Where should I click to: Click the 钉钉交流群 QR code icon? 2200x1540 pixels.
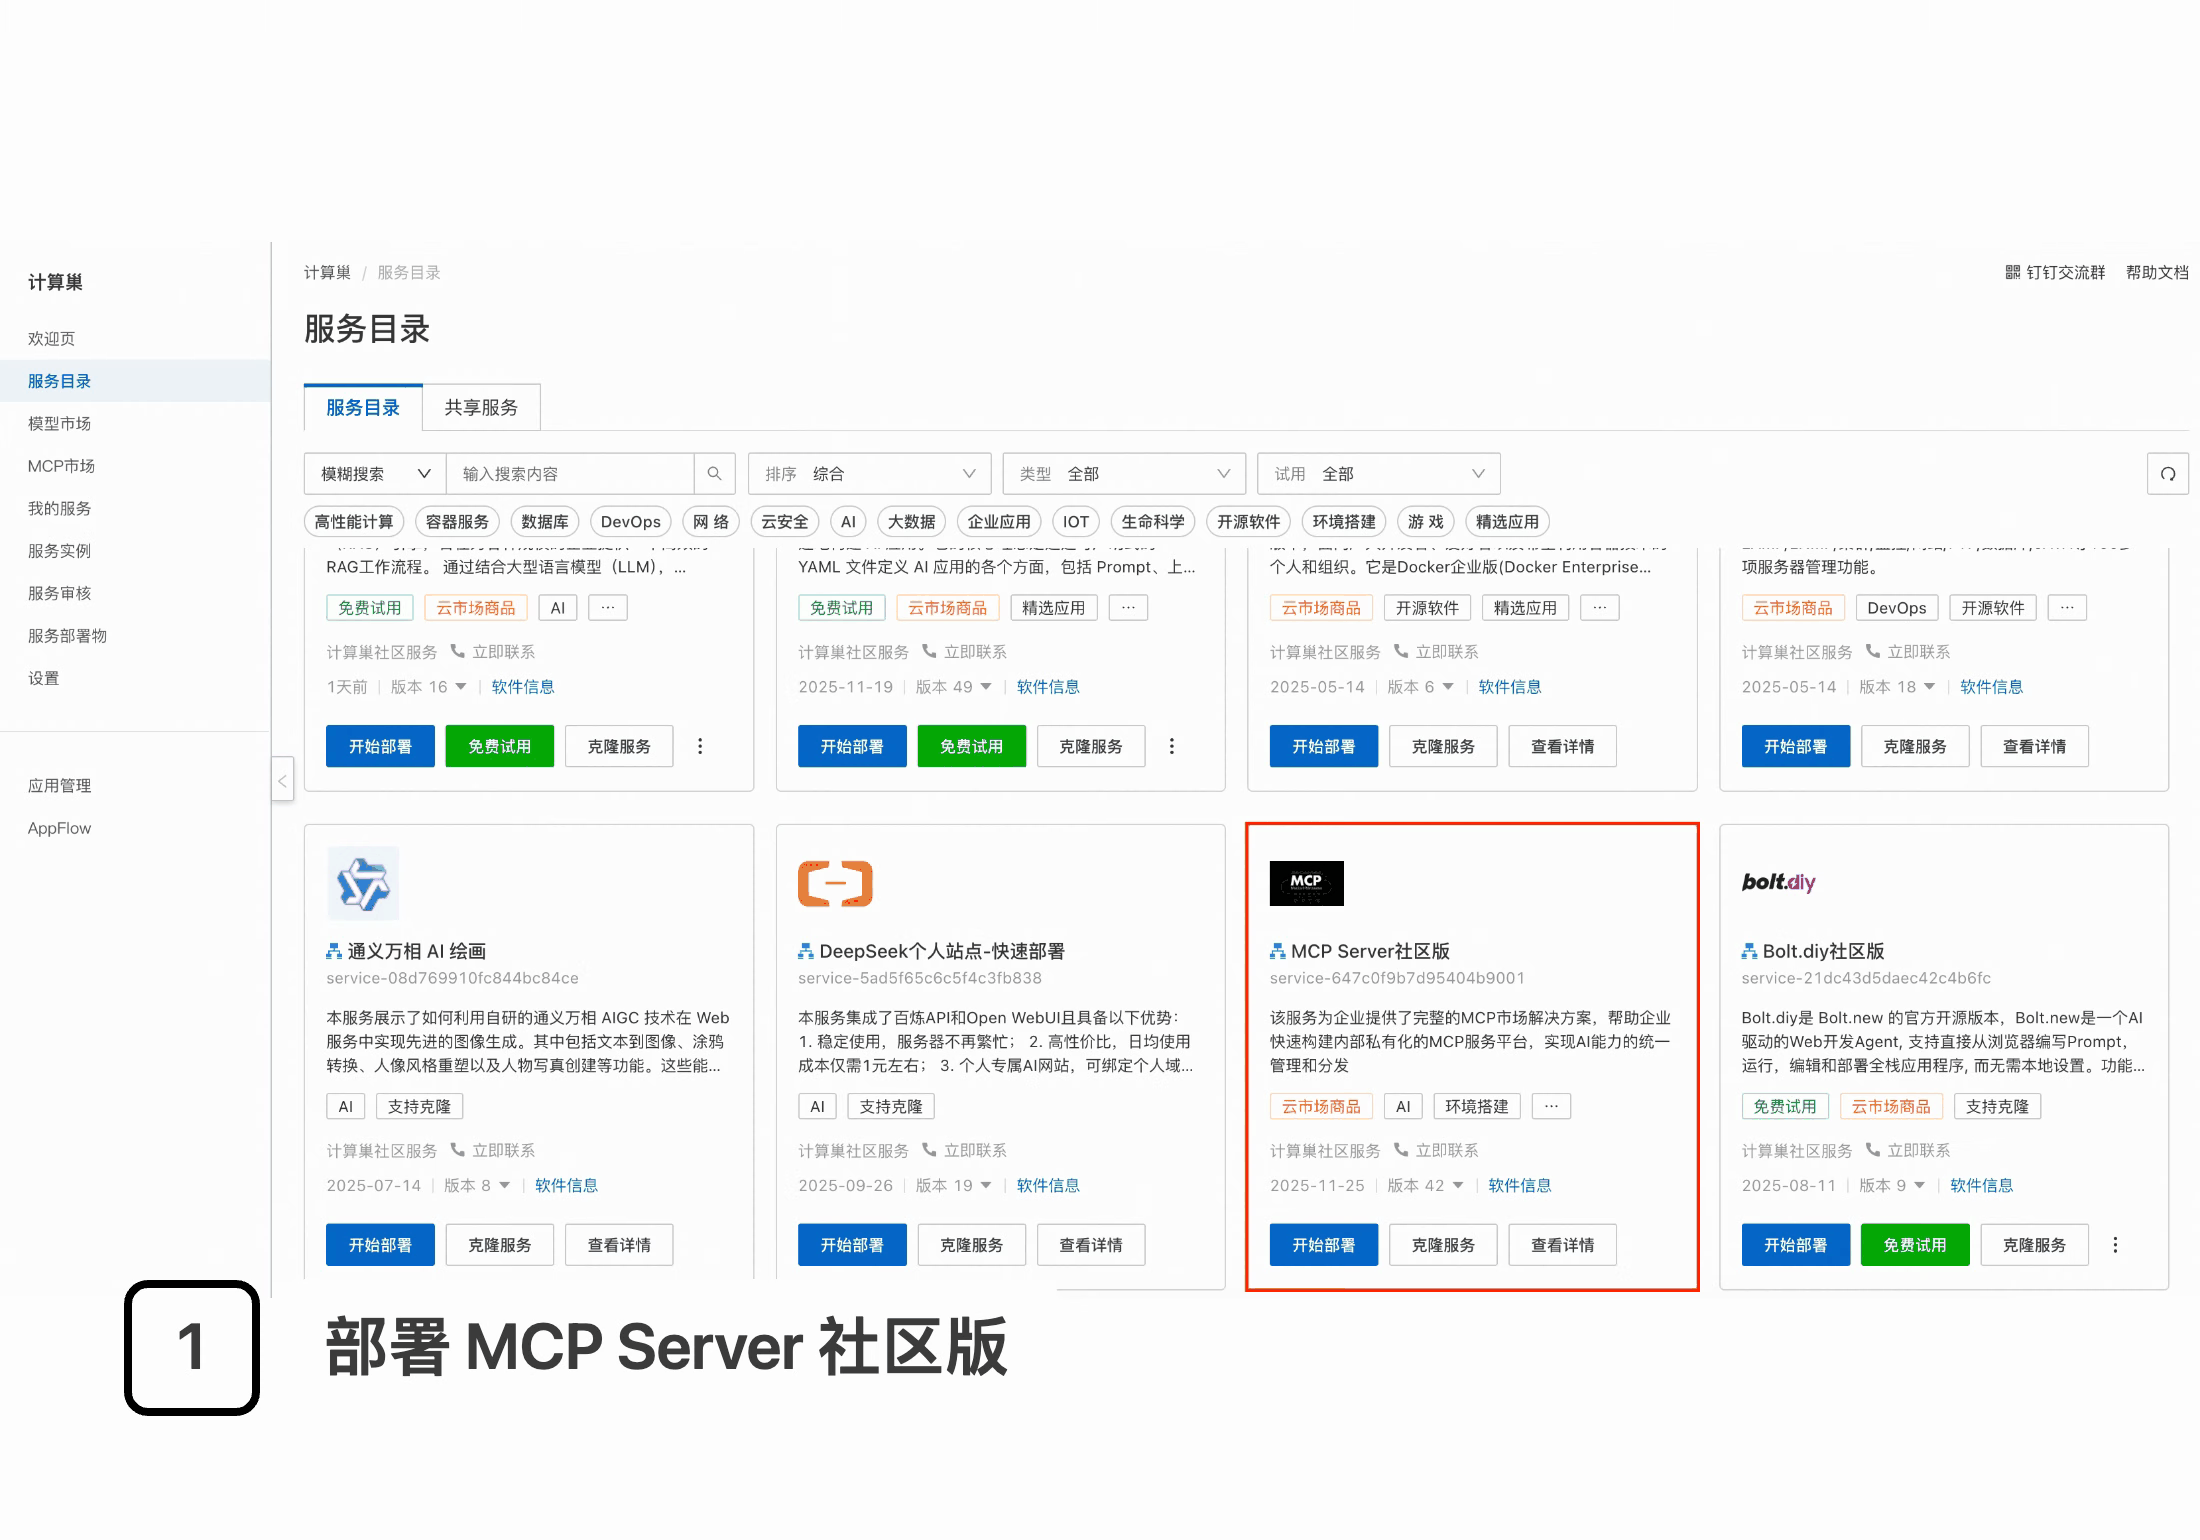2012,272
